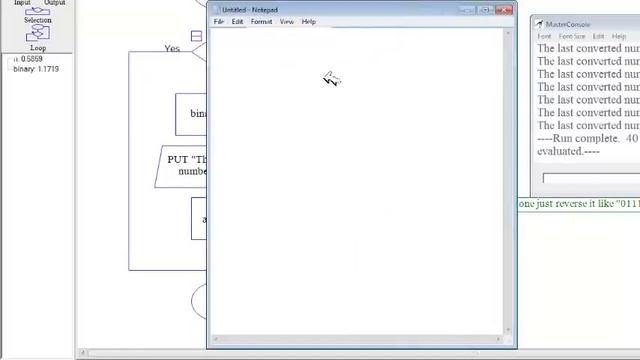
Task: Open the Notepad Edit menu
Action: (x=237, y=22)
